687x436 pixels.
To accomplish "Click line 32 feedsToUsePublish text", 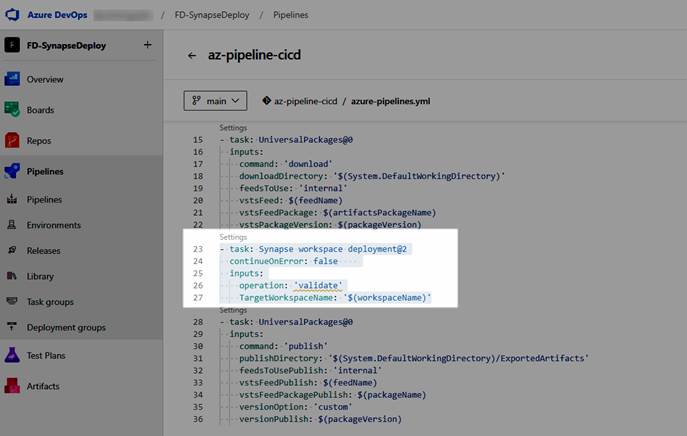I will coord(310,371).
